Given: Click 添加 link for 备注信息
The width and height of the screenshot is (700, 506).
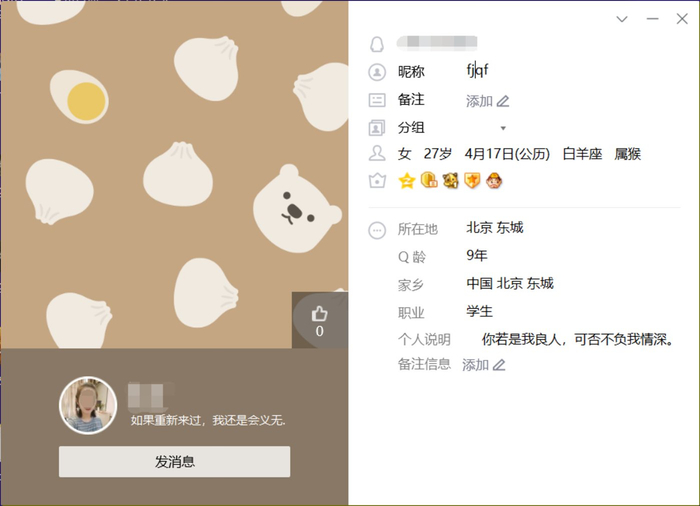Looking at the screenshot, I should [475, 365].
